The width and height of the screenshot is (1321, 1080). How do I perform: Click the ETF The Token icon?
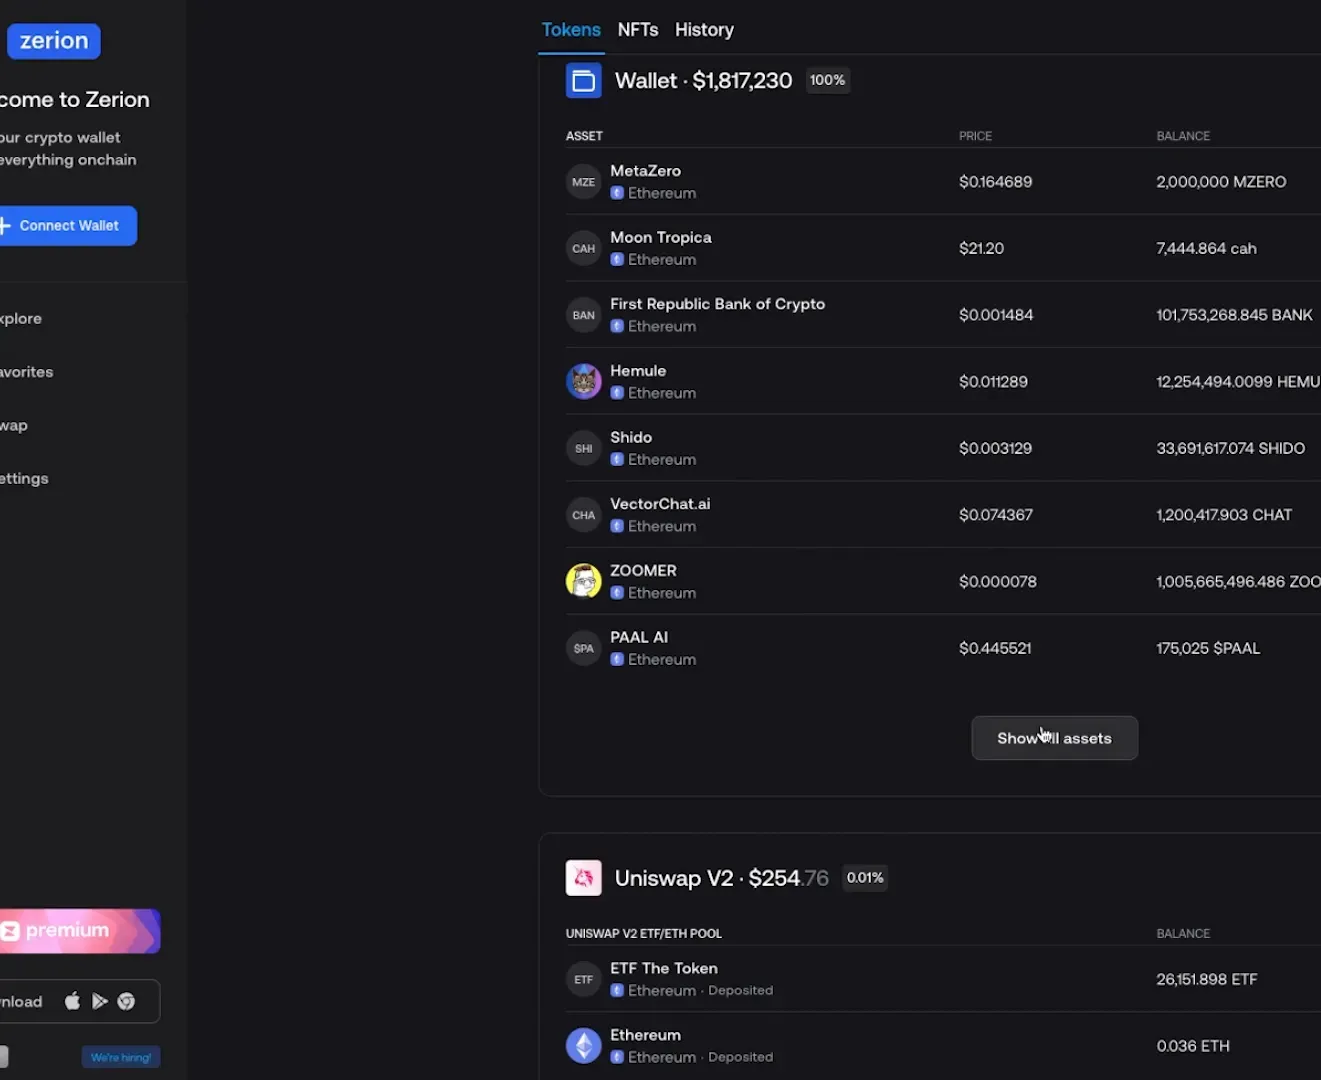click(584, 979)
